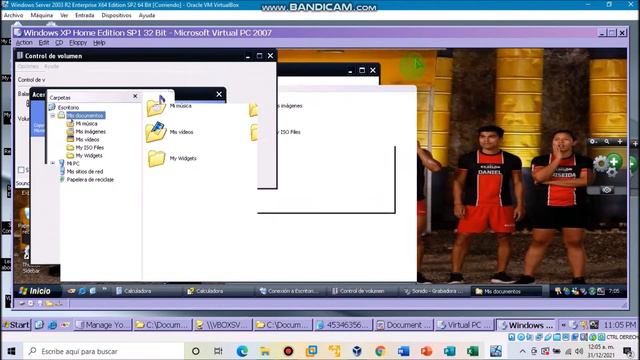Open Opciones menu in Control de volumen

pos(28,66)
